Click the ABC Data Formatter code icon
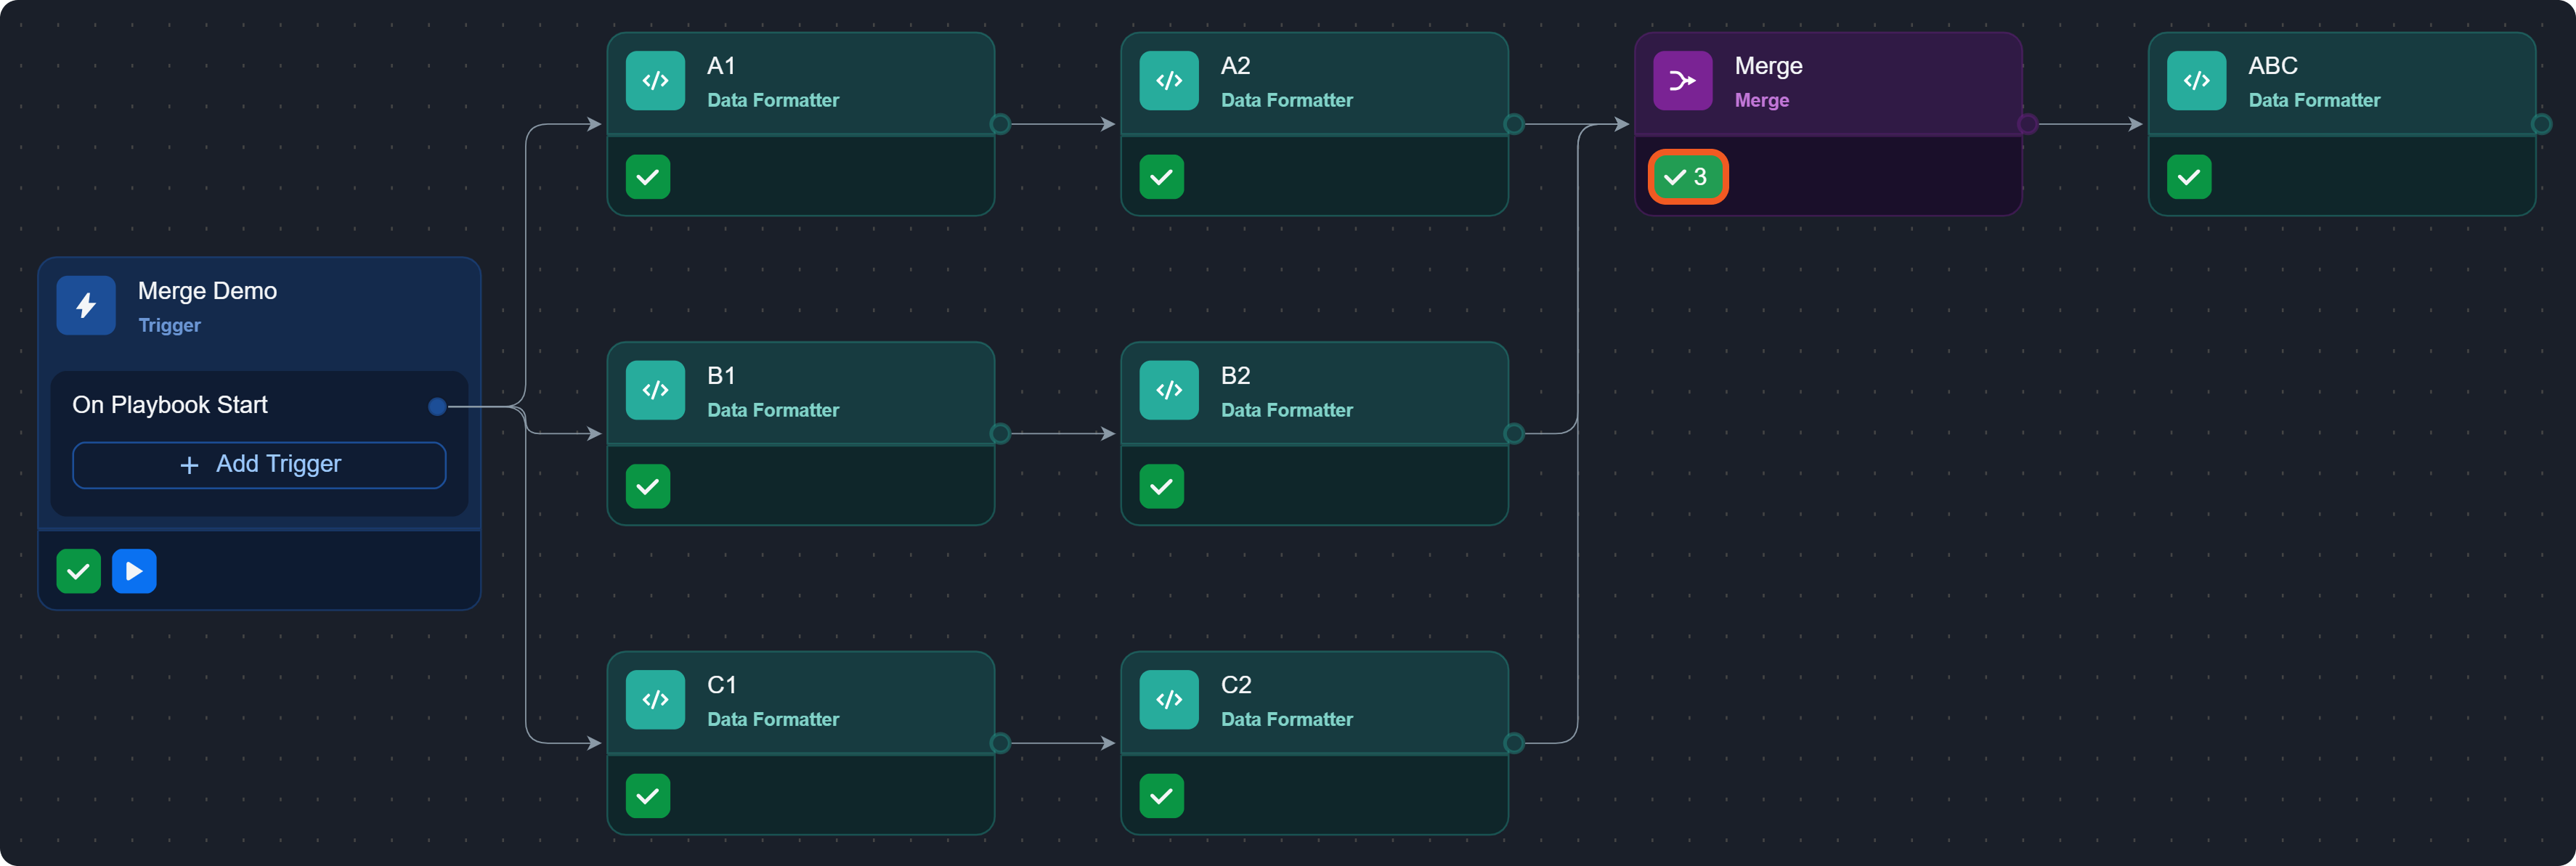The width and height of the screenshot is (2576, 866). pos(2196,81)
